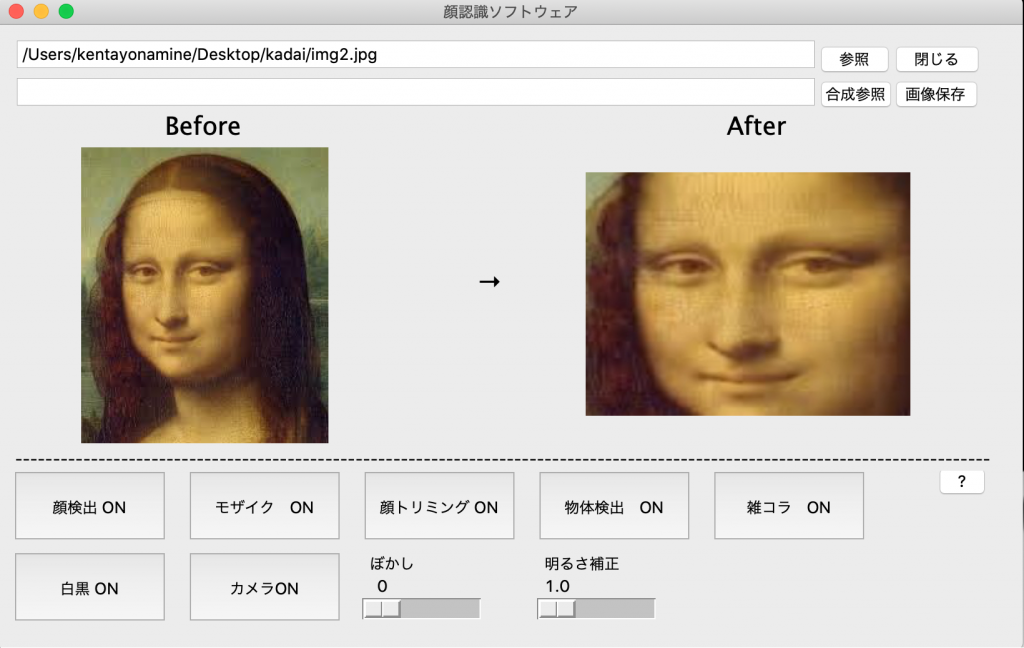Click the brightness value 1.0 label

tap(558, 586)
